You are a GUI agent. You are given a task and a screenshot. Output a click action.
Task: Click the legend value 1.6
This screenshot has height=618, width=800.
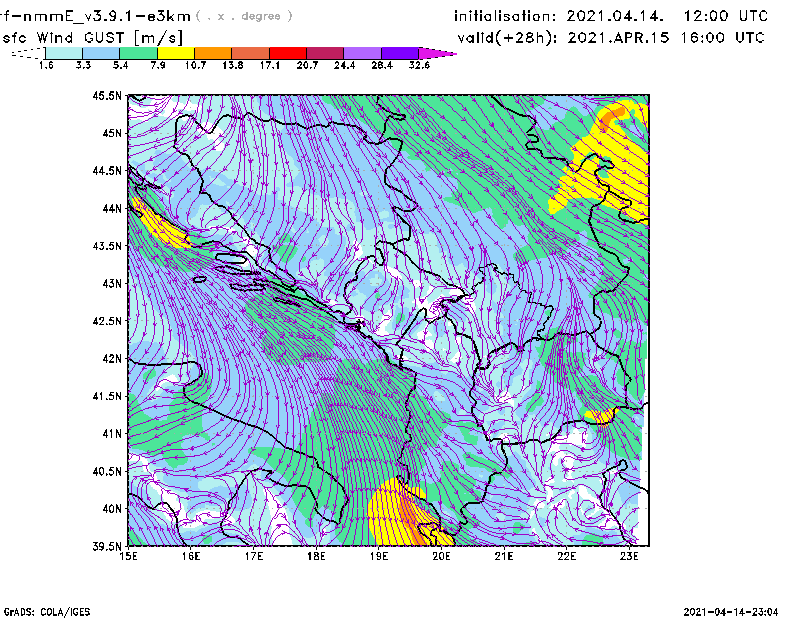(x=46, y=65)
